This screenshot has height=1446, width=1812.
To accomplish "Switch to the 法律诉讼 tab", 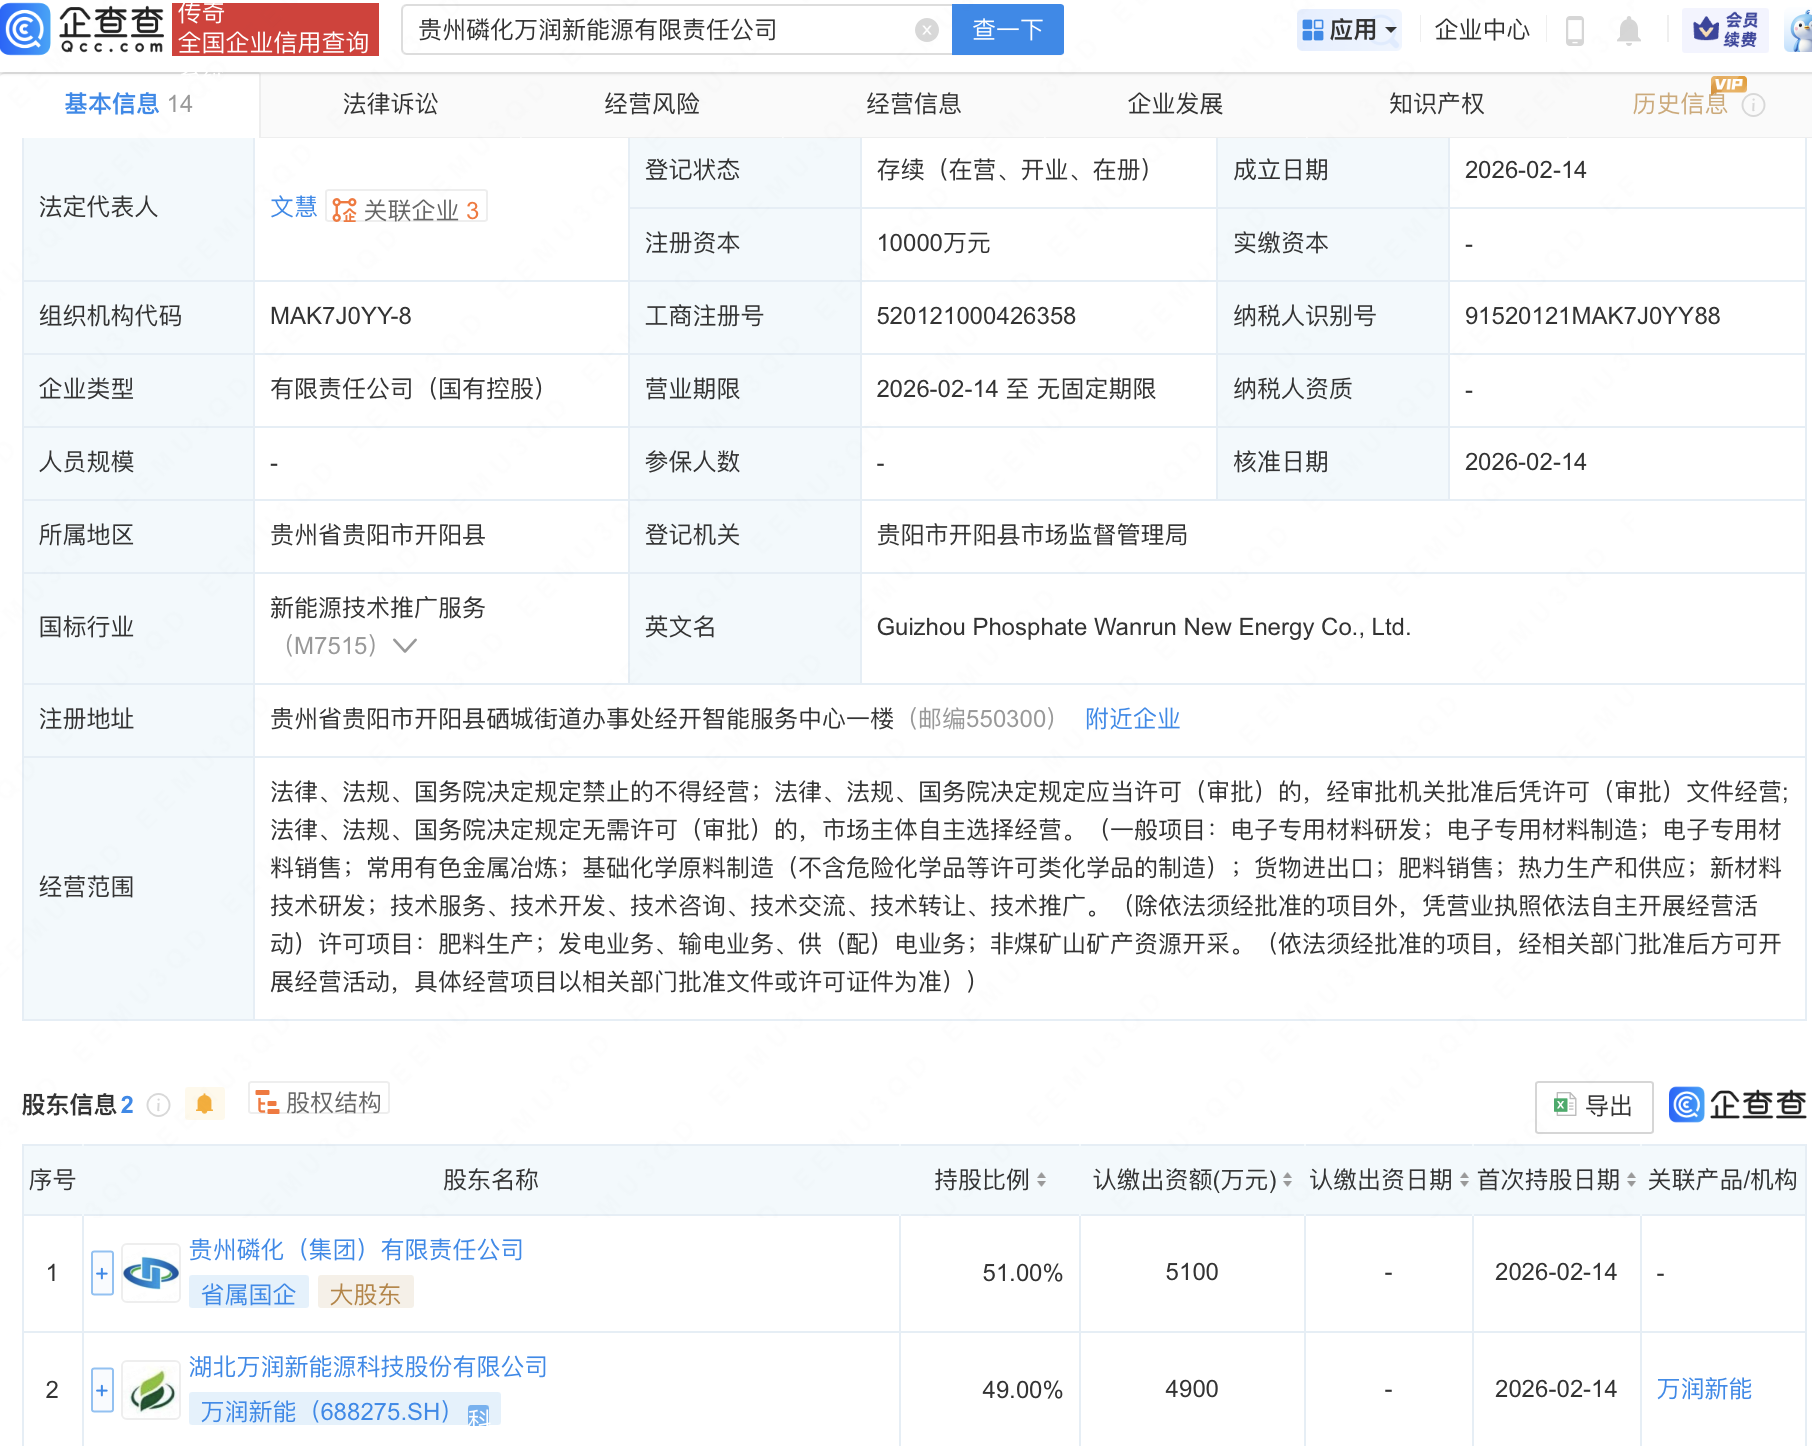I will (x=390, y=103).
